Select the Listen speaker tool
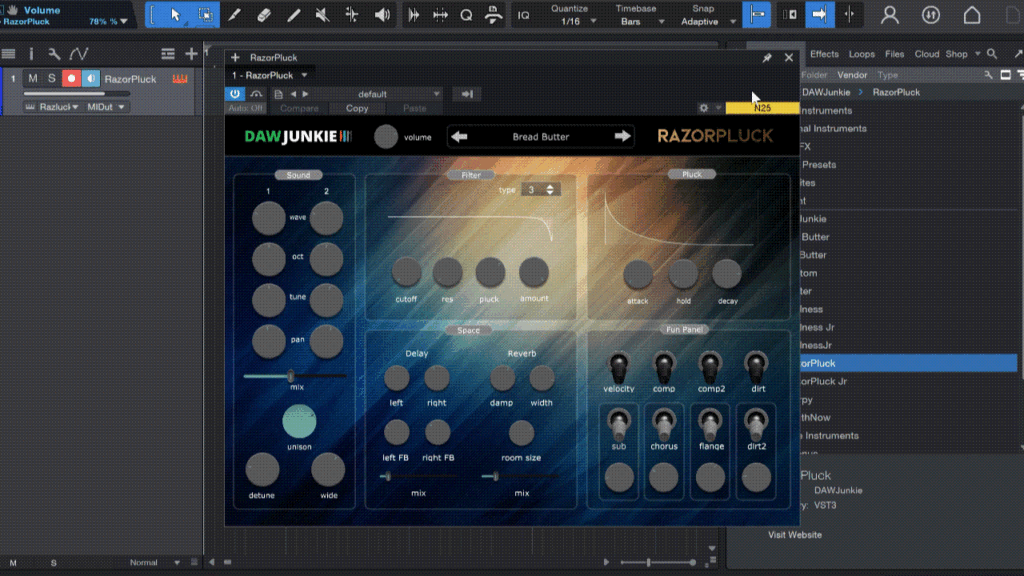Image resolution: width=1024 pixels, height=576 pixels. tap(382, 15)
